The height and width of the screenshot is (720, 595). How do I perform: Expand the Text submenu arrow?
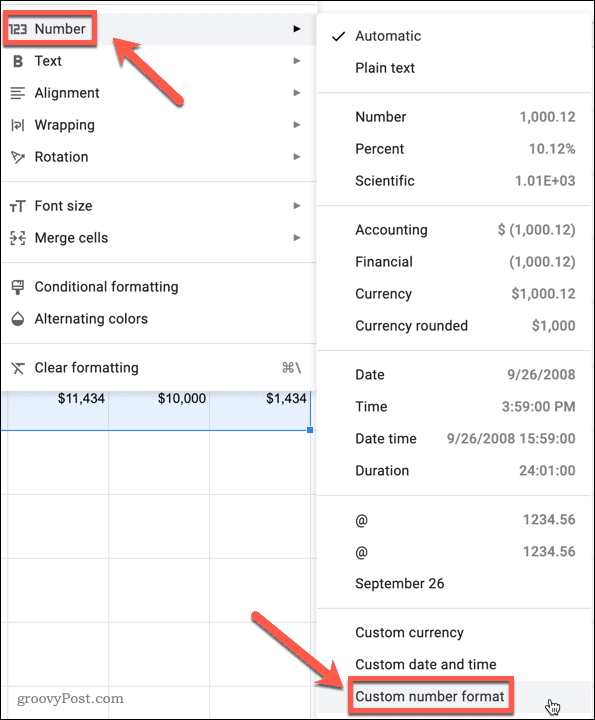[x=297, y=61]
